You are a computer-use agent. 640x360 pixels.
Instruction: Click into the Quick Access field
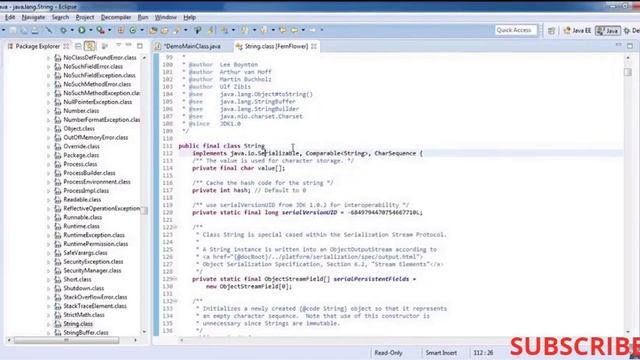515,30
